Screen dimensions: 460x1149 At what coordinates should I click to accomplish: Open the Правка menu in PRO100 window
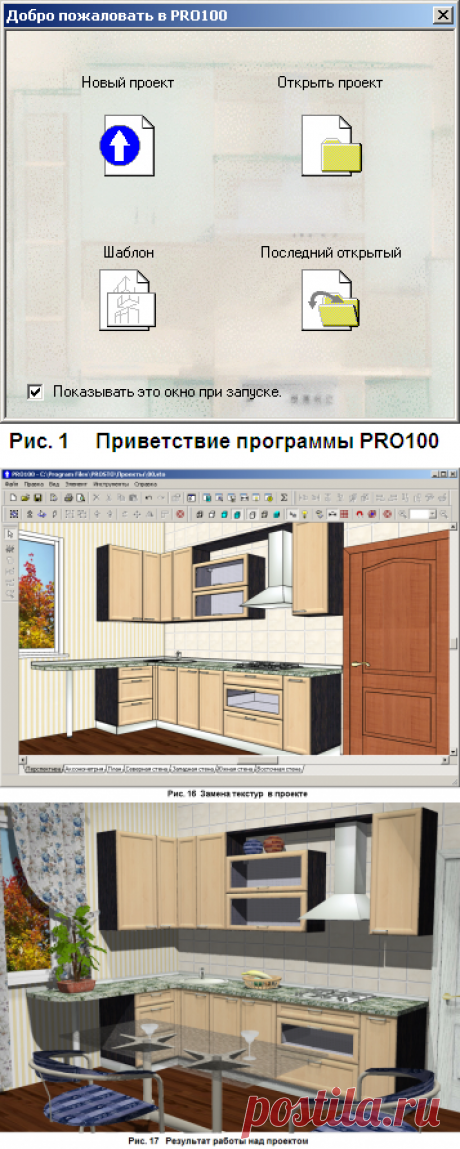(34, 484)
